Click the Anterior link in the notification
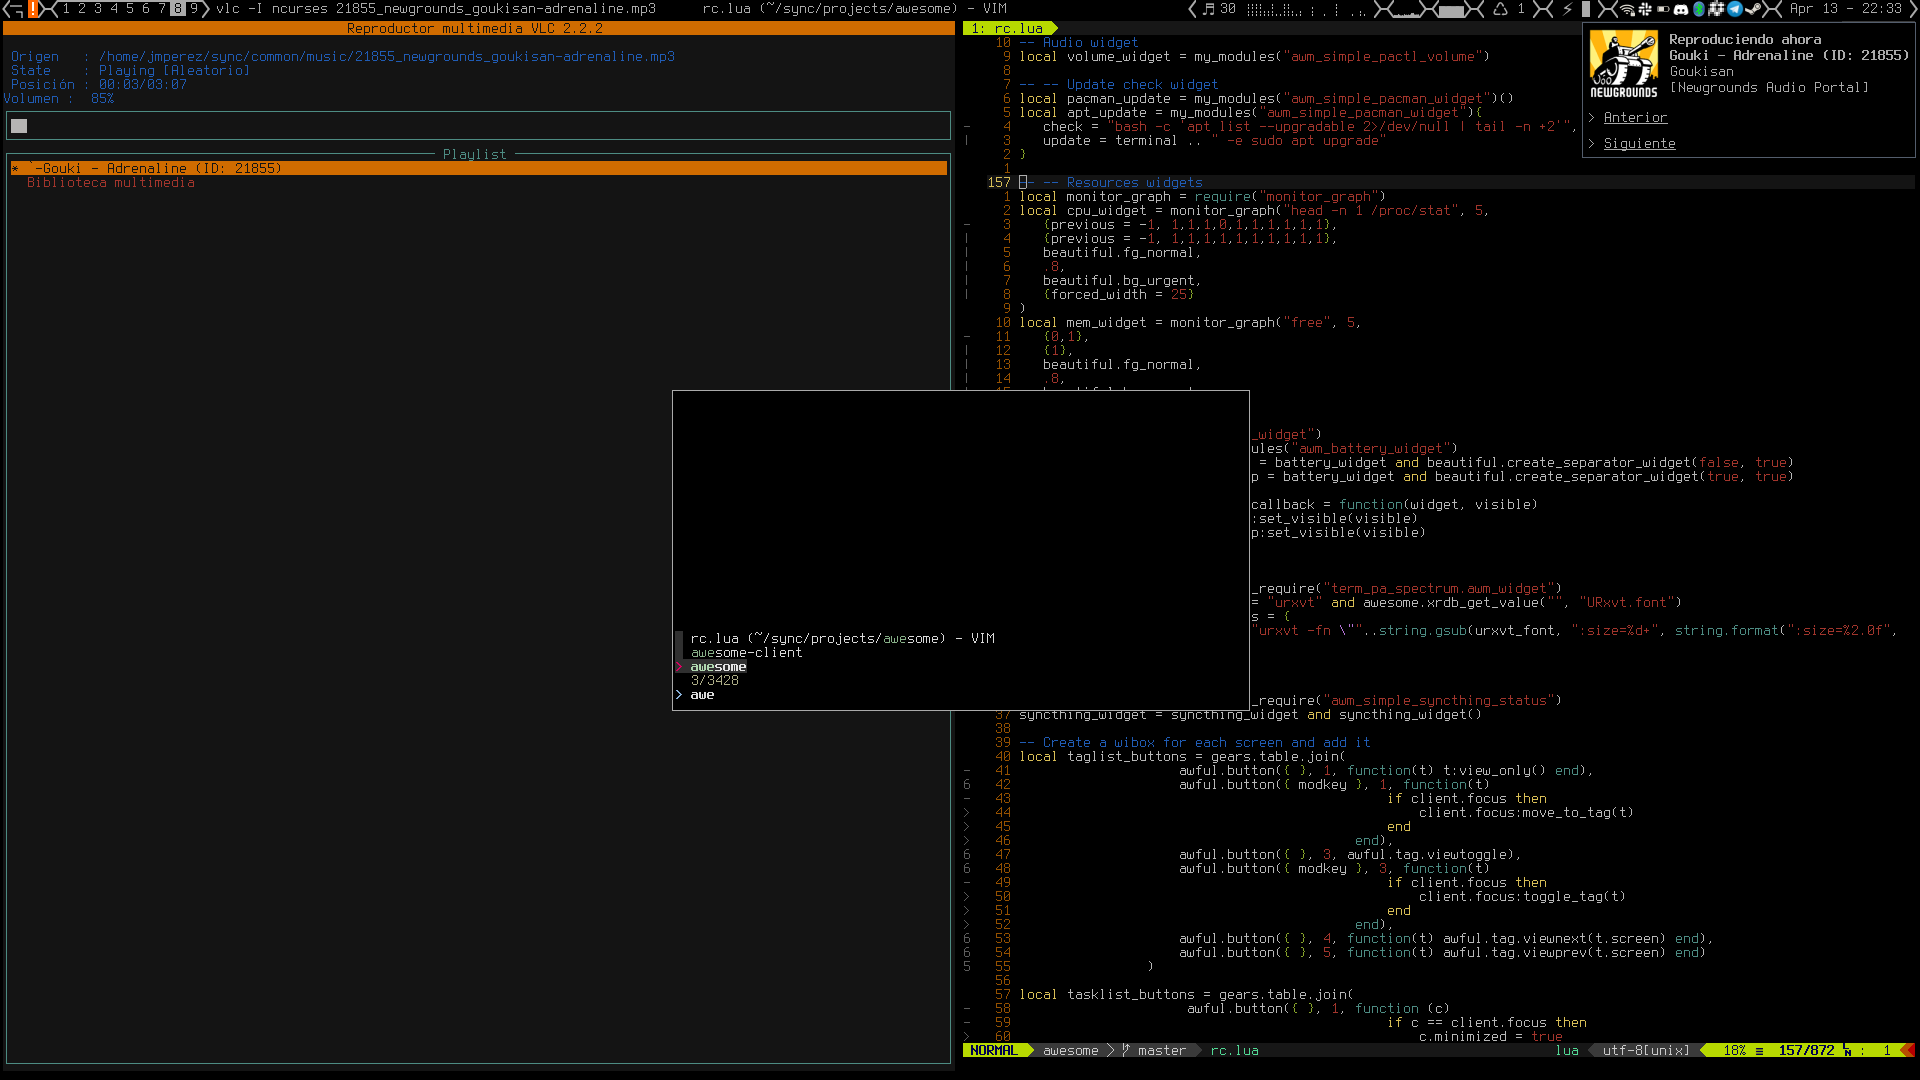The height and width of the screenshot is (1080, 1920). pyautogui.click(x=1635, y=118)
